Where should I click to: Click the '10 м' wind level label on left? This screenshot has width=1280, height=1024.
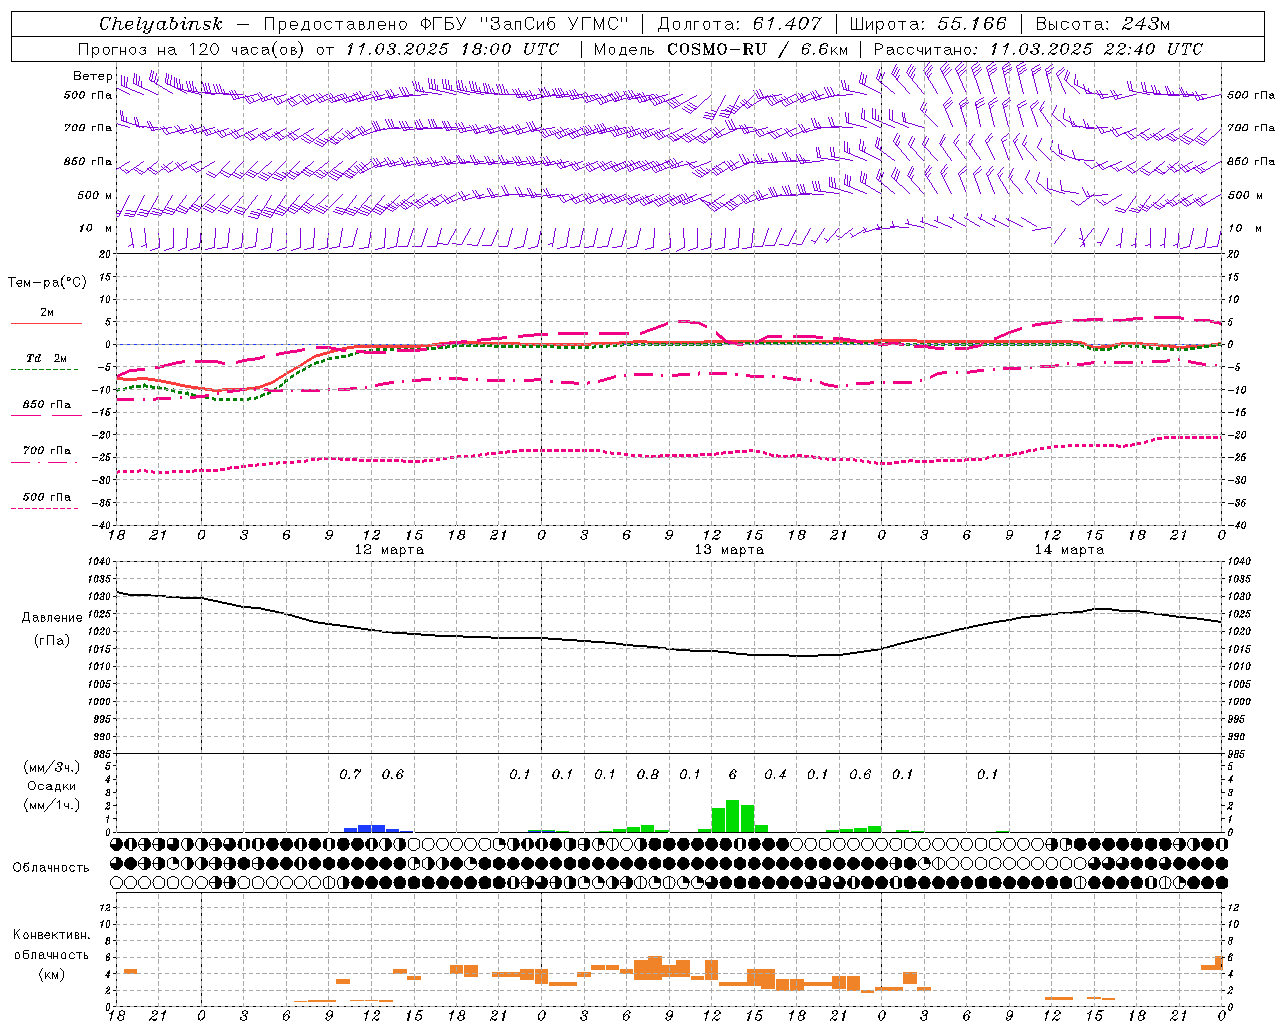95,229
